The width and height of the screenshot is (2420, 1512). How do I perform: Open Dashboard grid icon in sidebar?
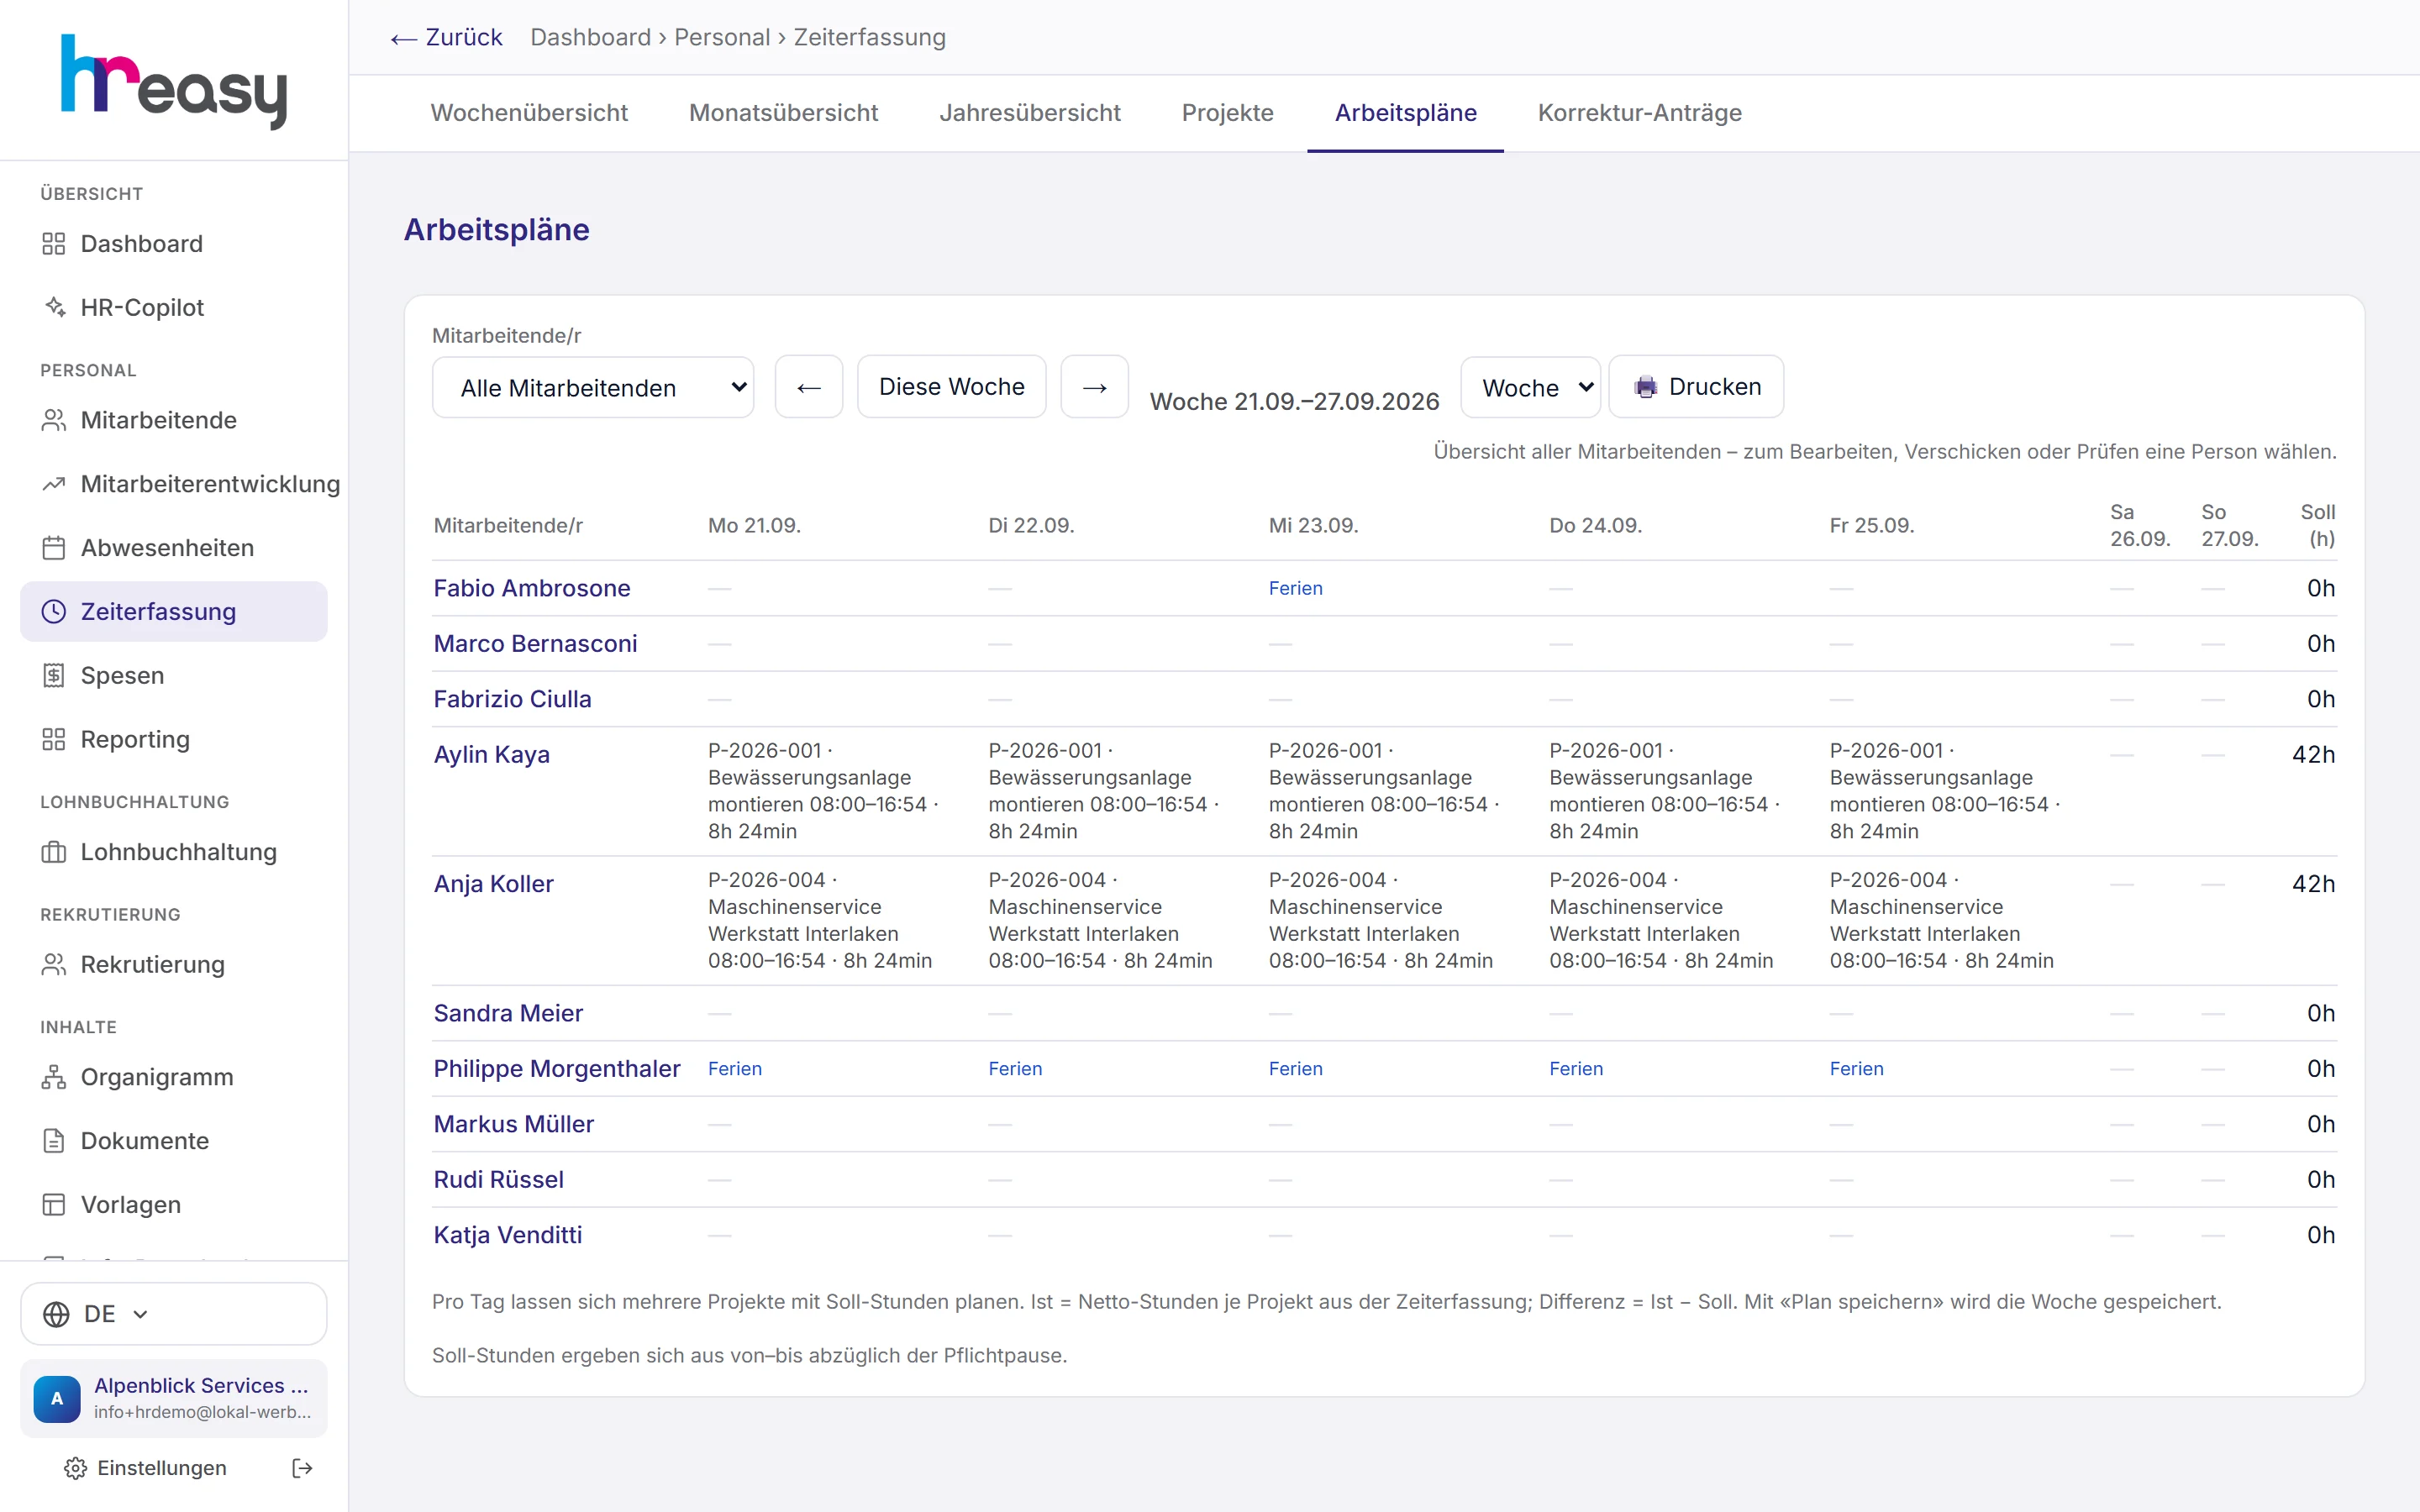click(x=54, y=244)
